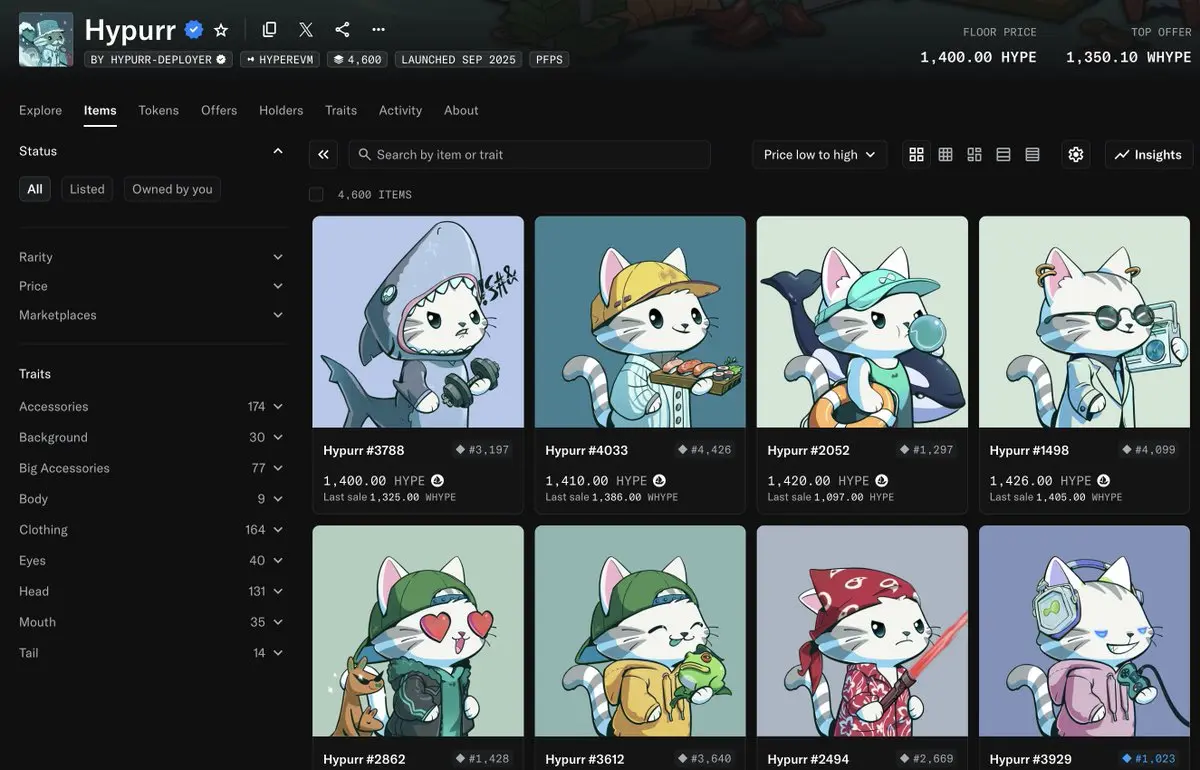The height and width of the screenshot is (770, 1200).
Task: Select the mosaic grid view icon
Action: pyautogui.click(x=974, y=154)
